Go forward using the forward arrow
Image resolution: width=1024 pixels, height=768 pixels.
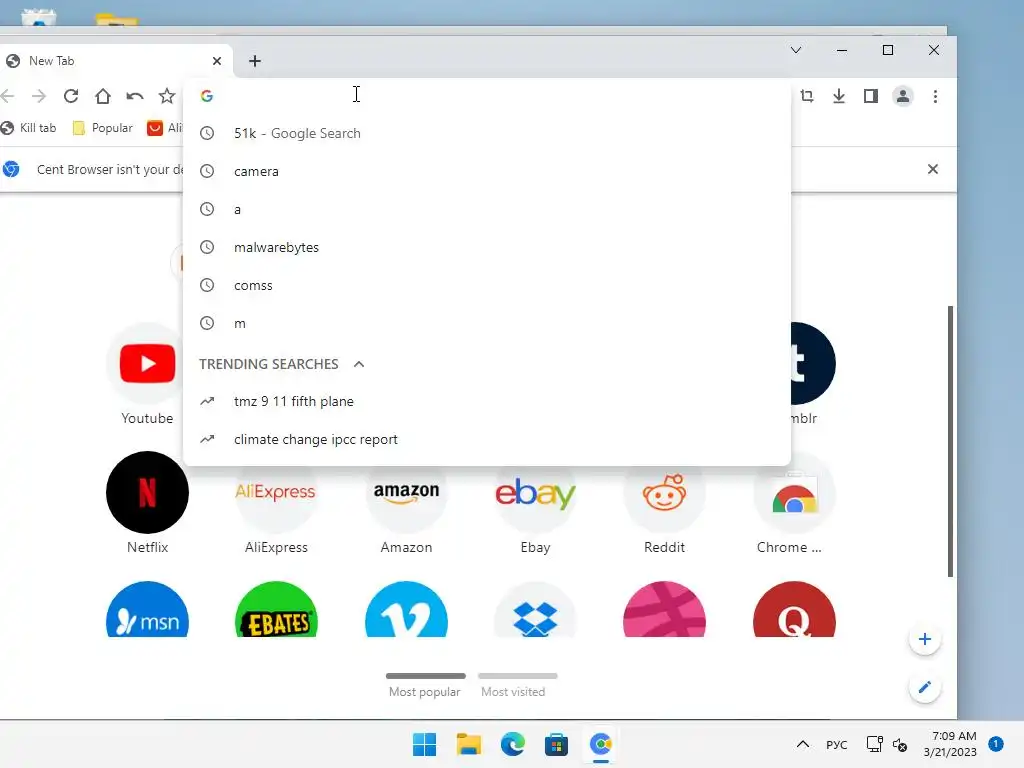tap(39, 96)
